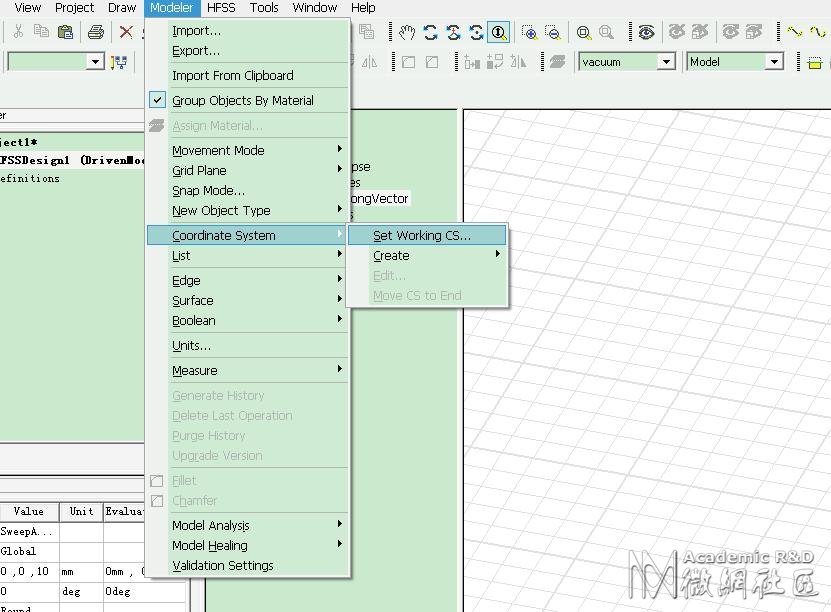Click the 'Value' column header

click(29, 511)
